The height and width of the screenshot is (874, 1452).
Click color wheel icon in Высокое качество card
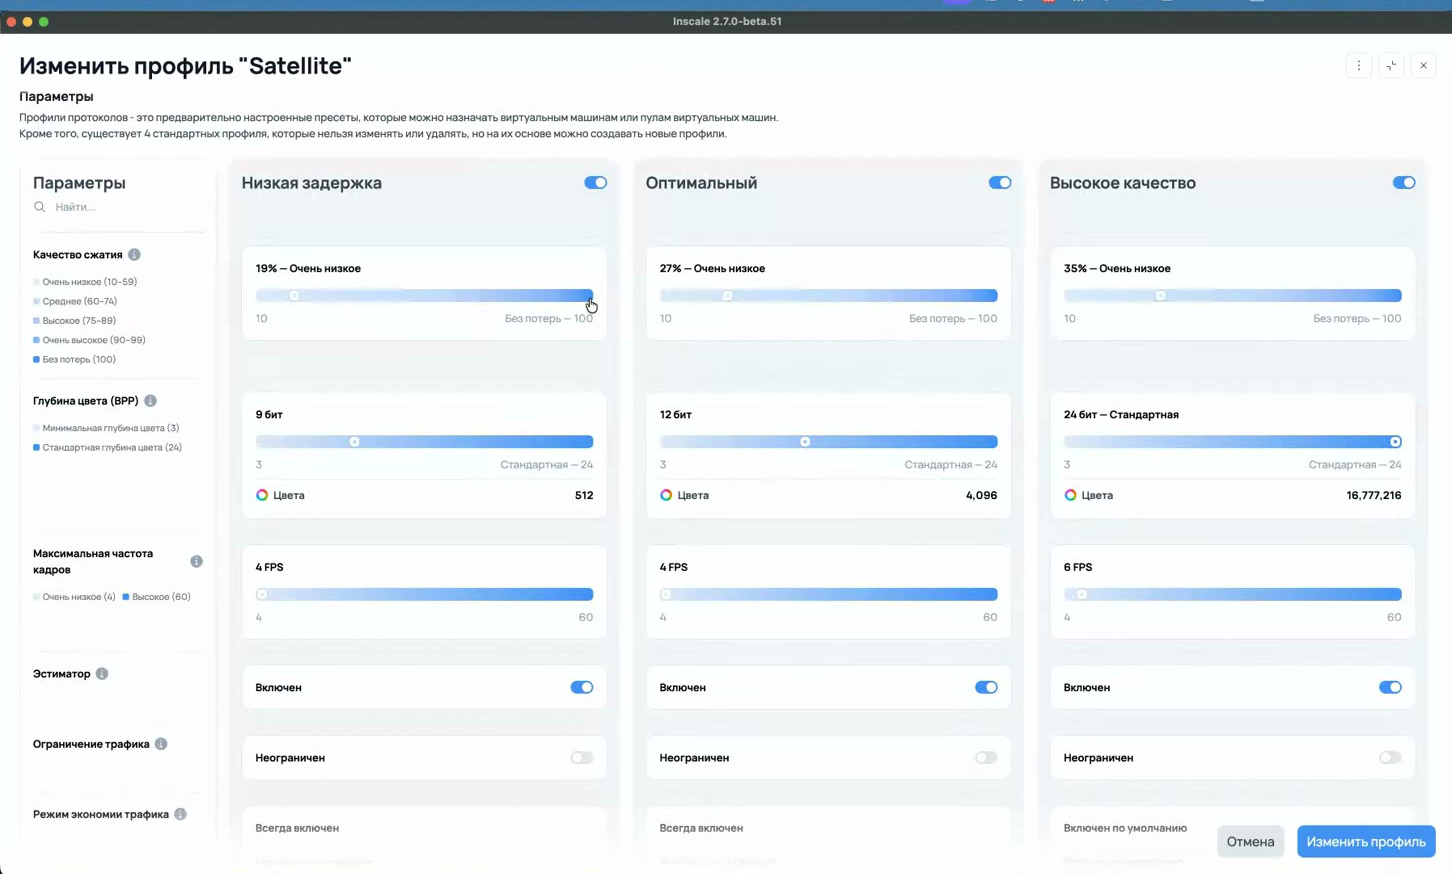coord(1070,495)
